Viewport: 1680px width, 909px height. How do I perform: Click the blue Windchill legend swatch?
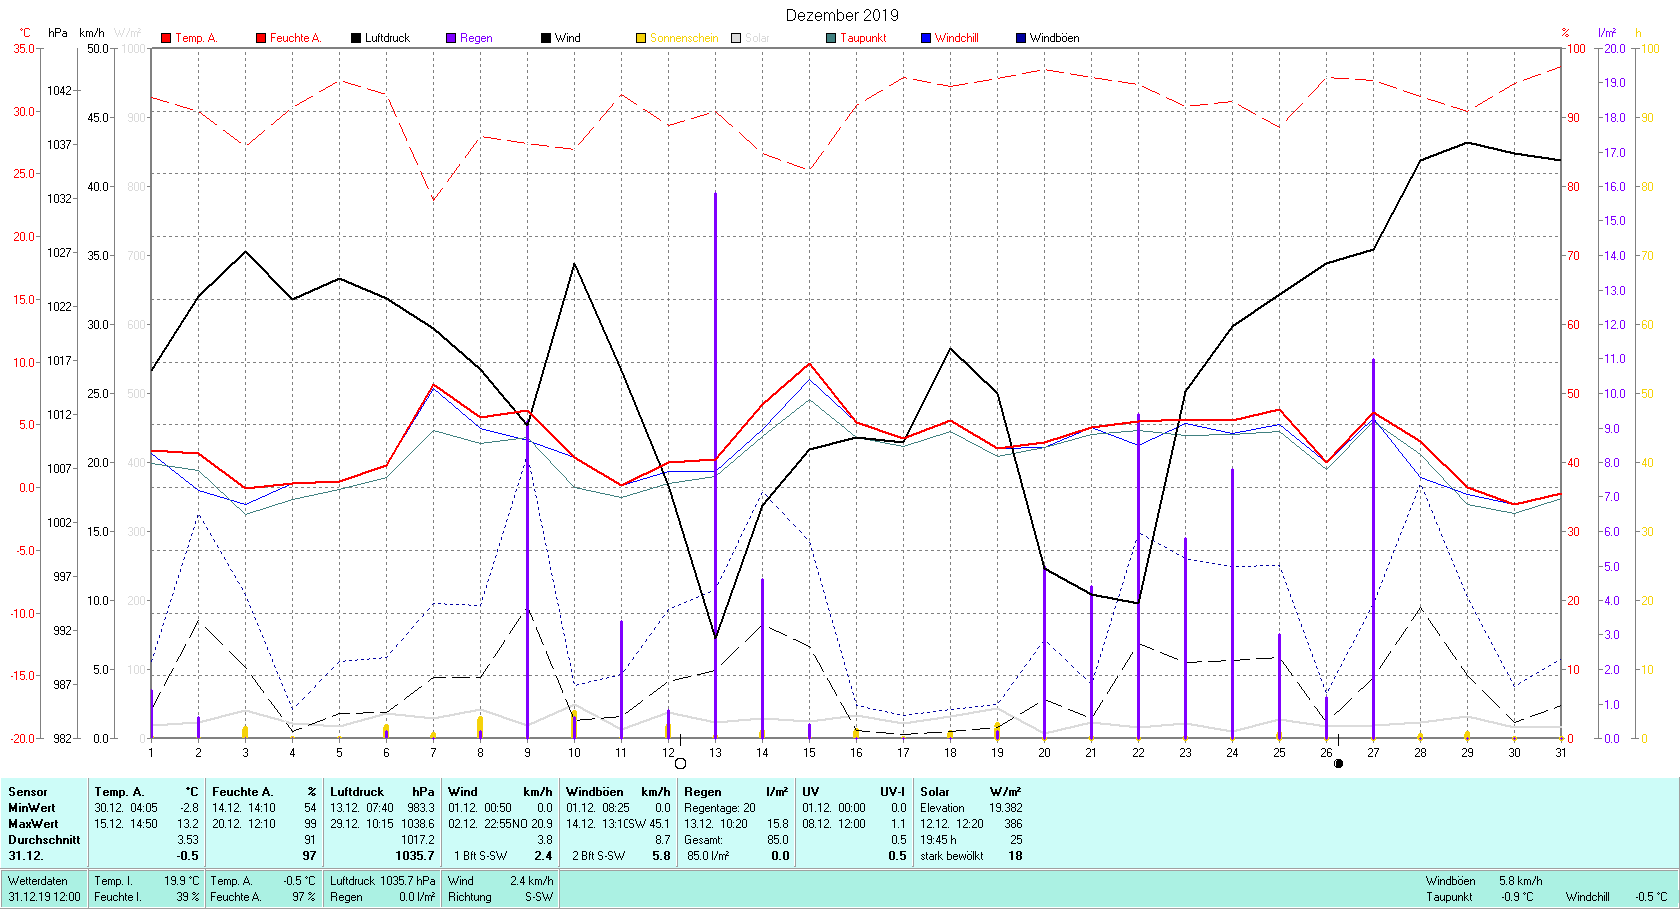[926, 38]
